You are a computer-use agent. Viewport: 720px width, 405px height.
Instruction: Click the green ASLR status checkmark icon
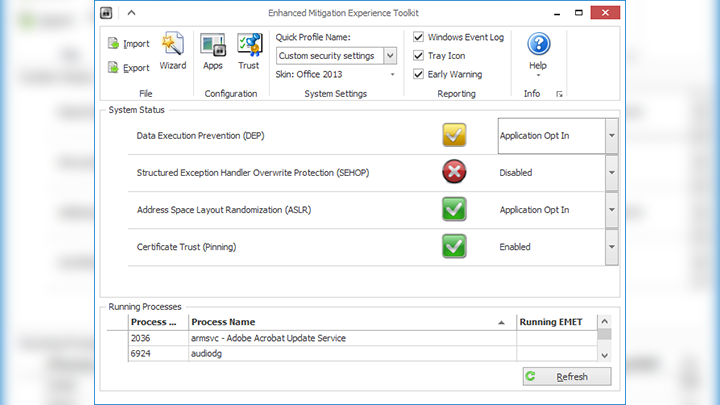click(454, 209)
